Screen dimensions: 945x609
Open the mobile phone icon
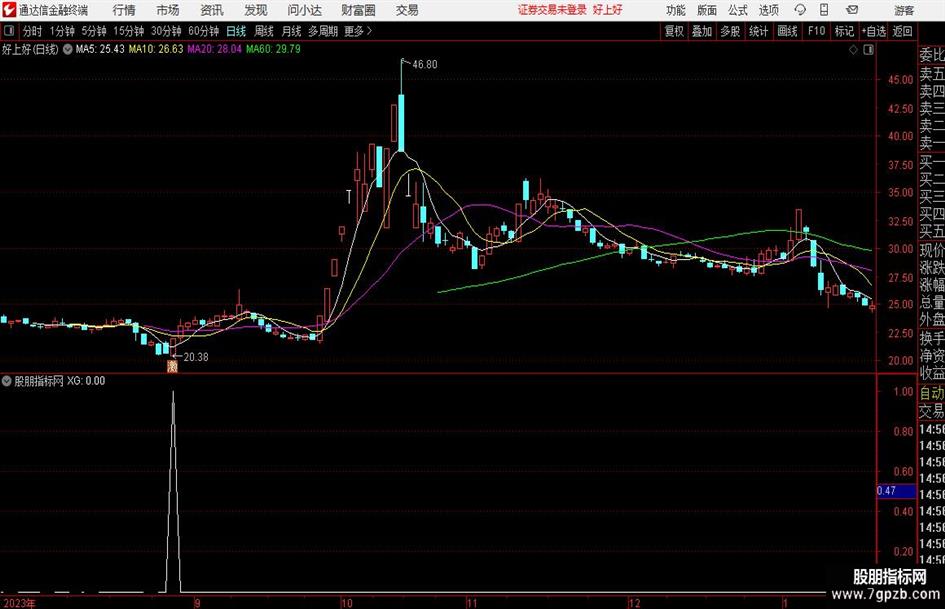pyautogui.click(x=824, y=10)
